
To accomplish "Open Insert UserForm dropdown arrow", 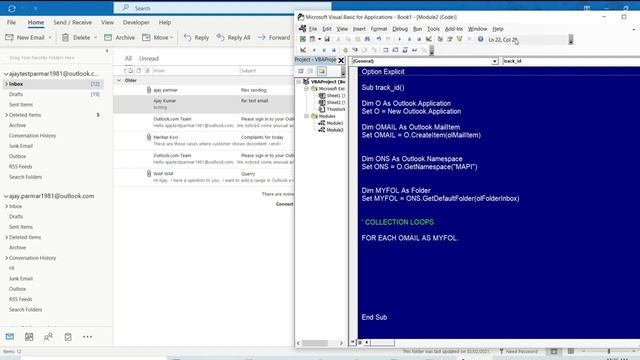I will [320, 39].
